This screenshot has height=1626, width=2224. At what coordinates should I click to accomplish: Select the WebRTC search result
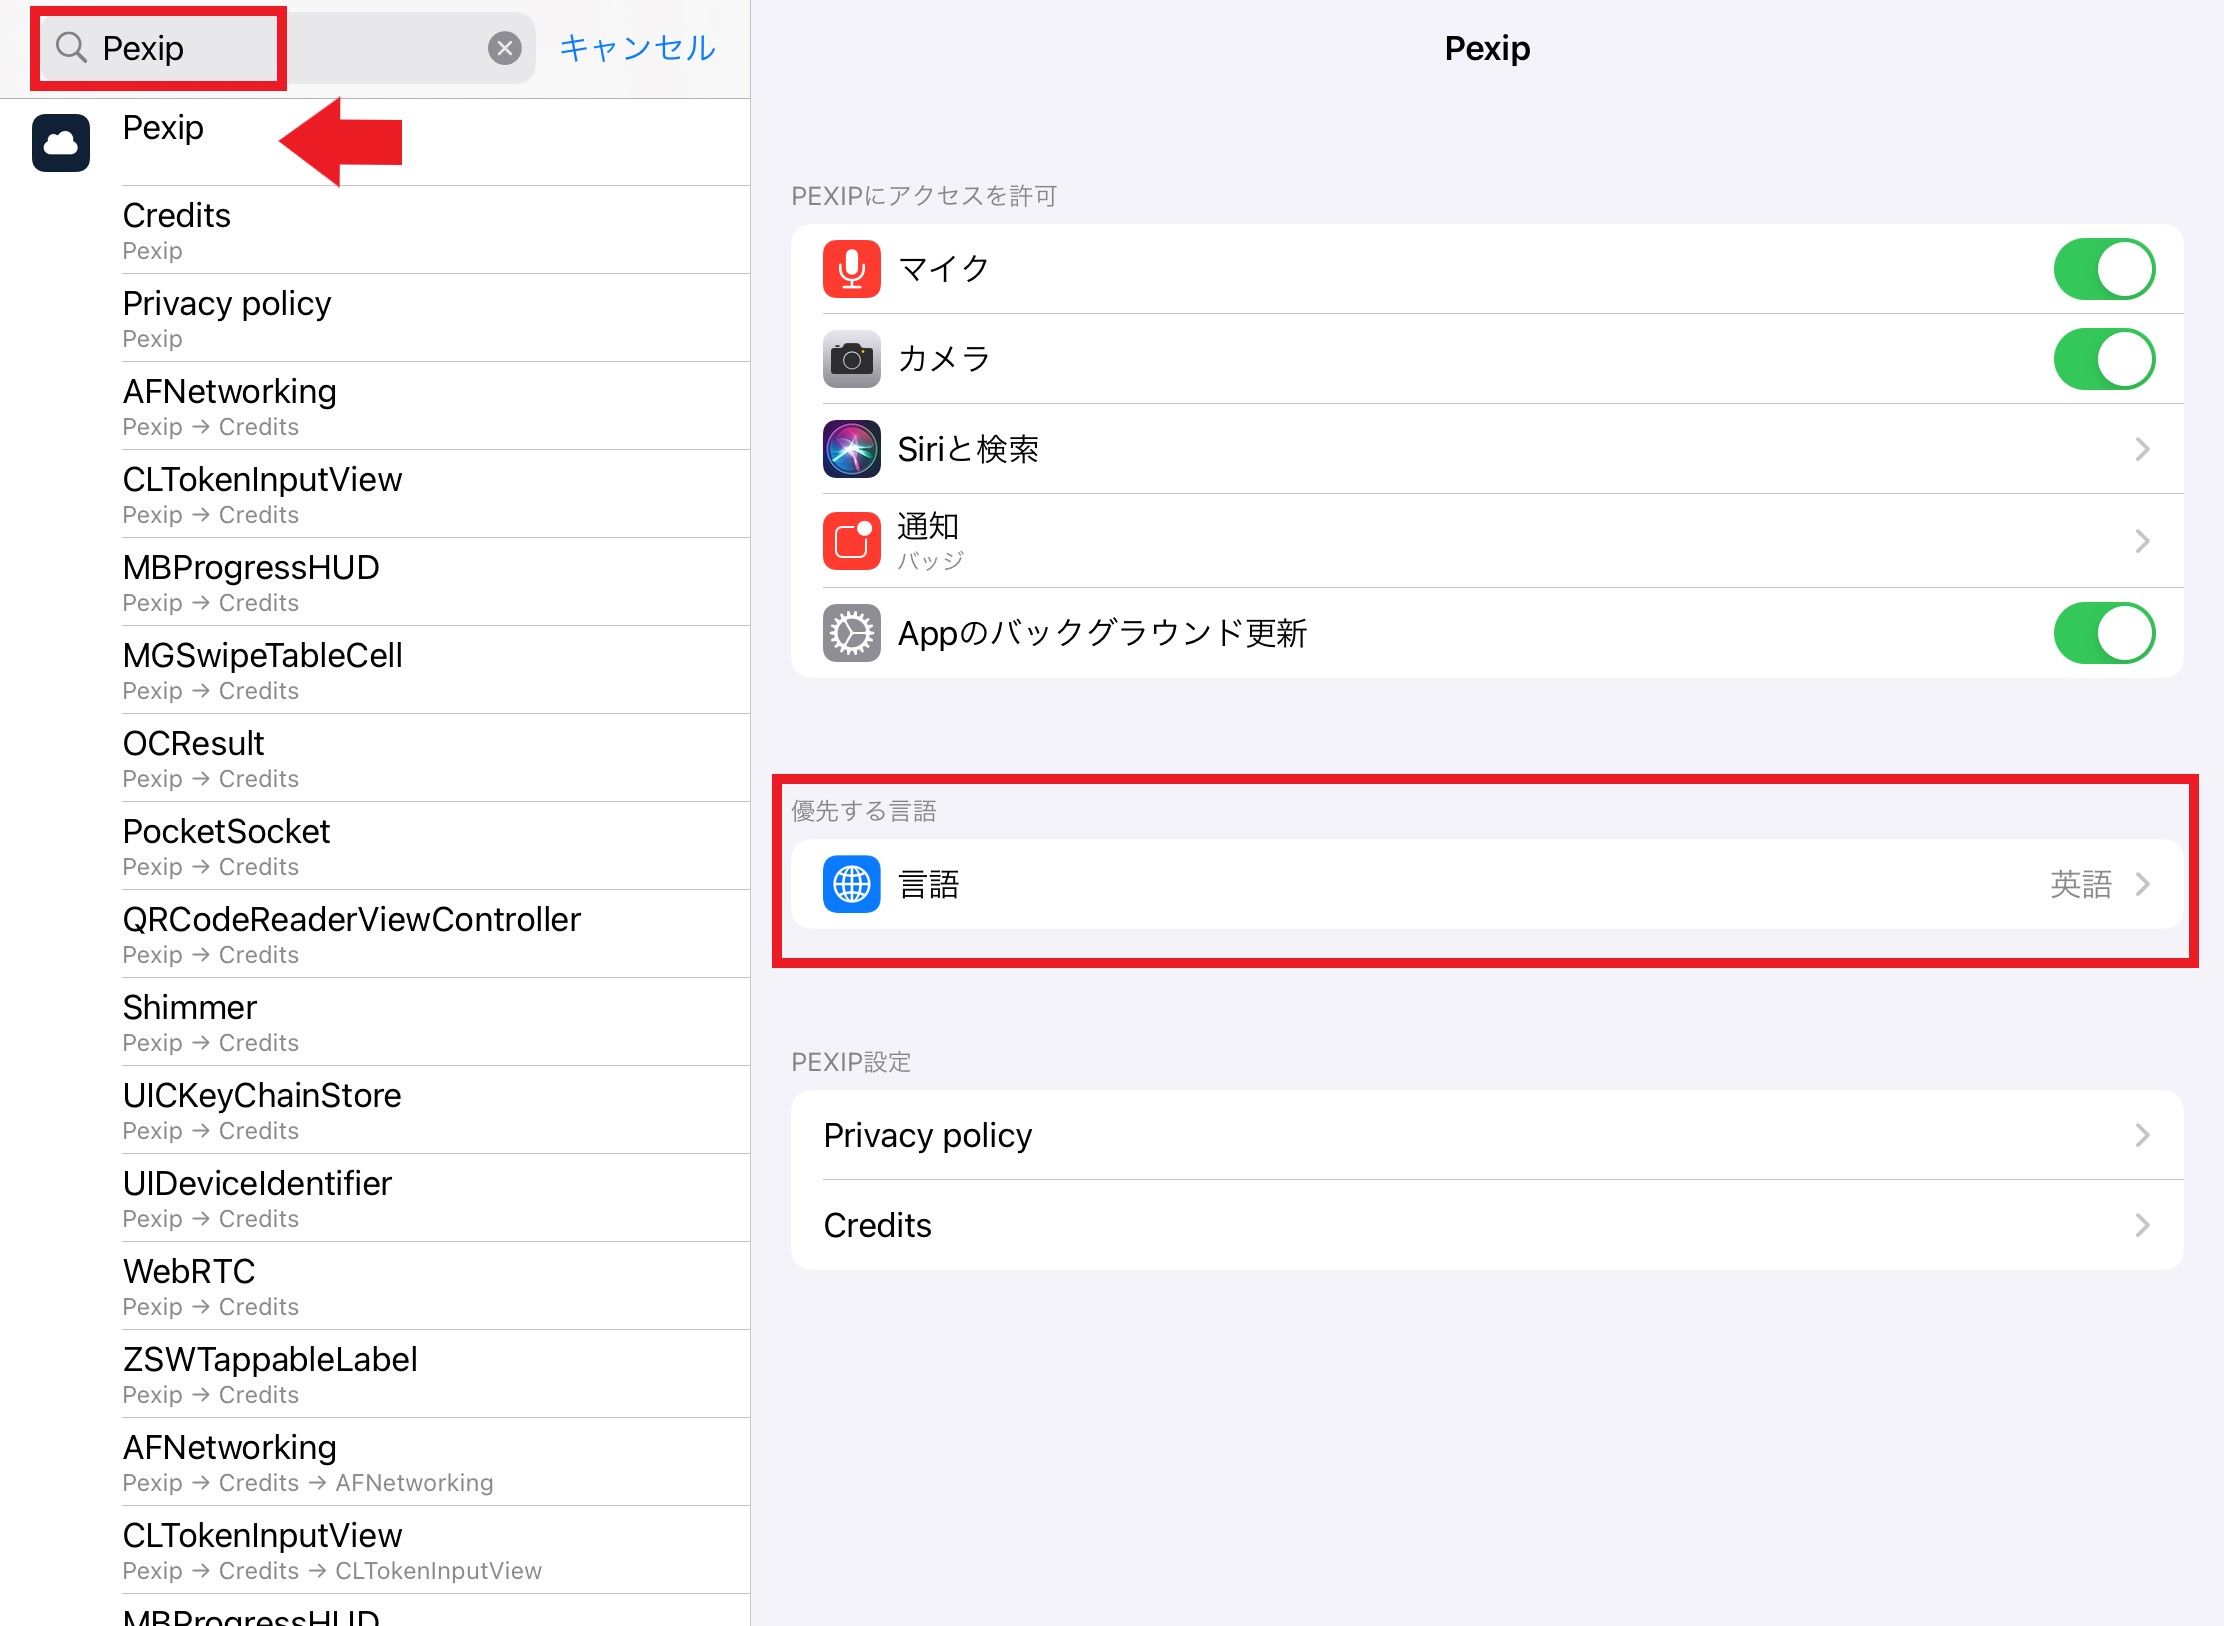[x=375, y=1286]
